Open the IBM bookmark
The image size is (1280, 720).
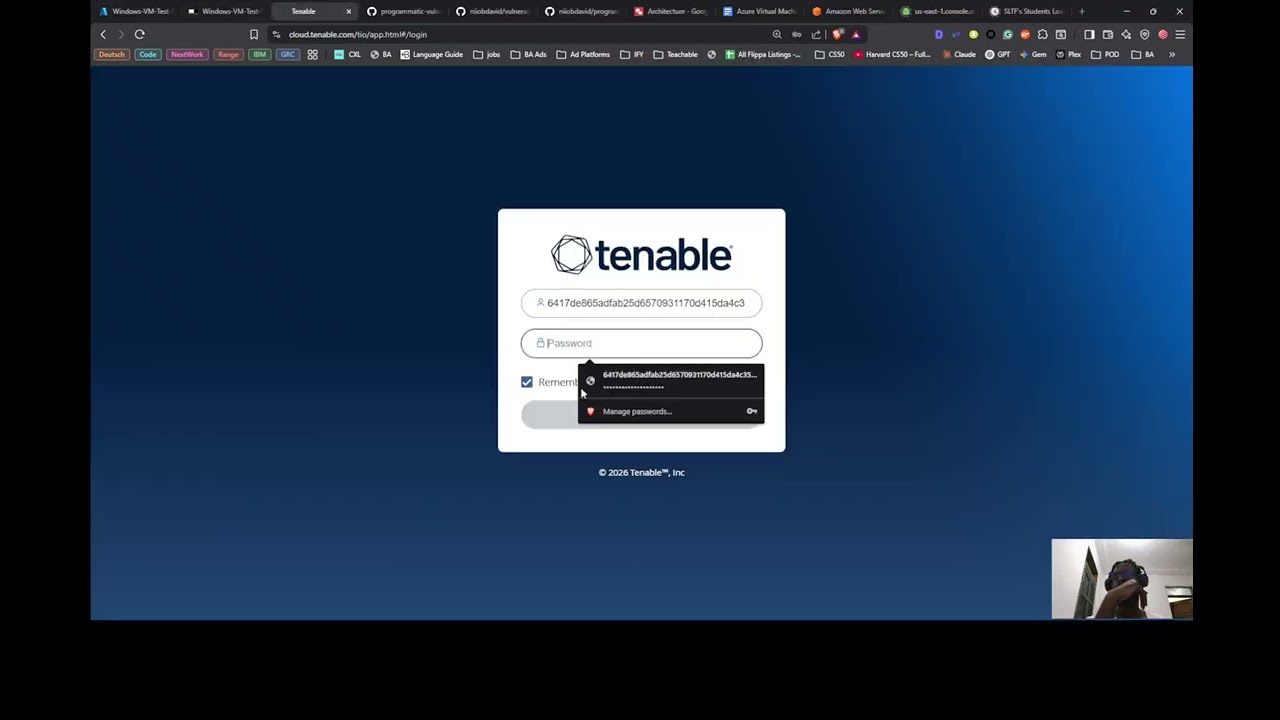[260, 54]
